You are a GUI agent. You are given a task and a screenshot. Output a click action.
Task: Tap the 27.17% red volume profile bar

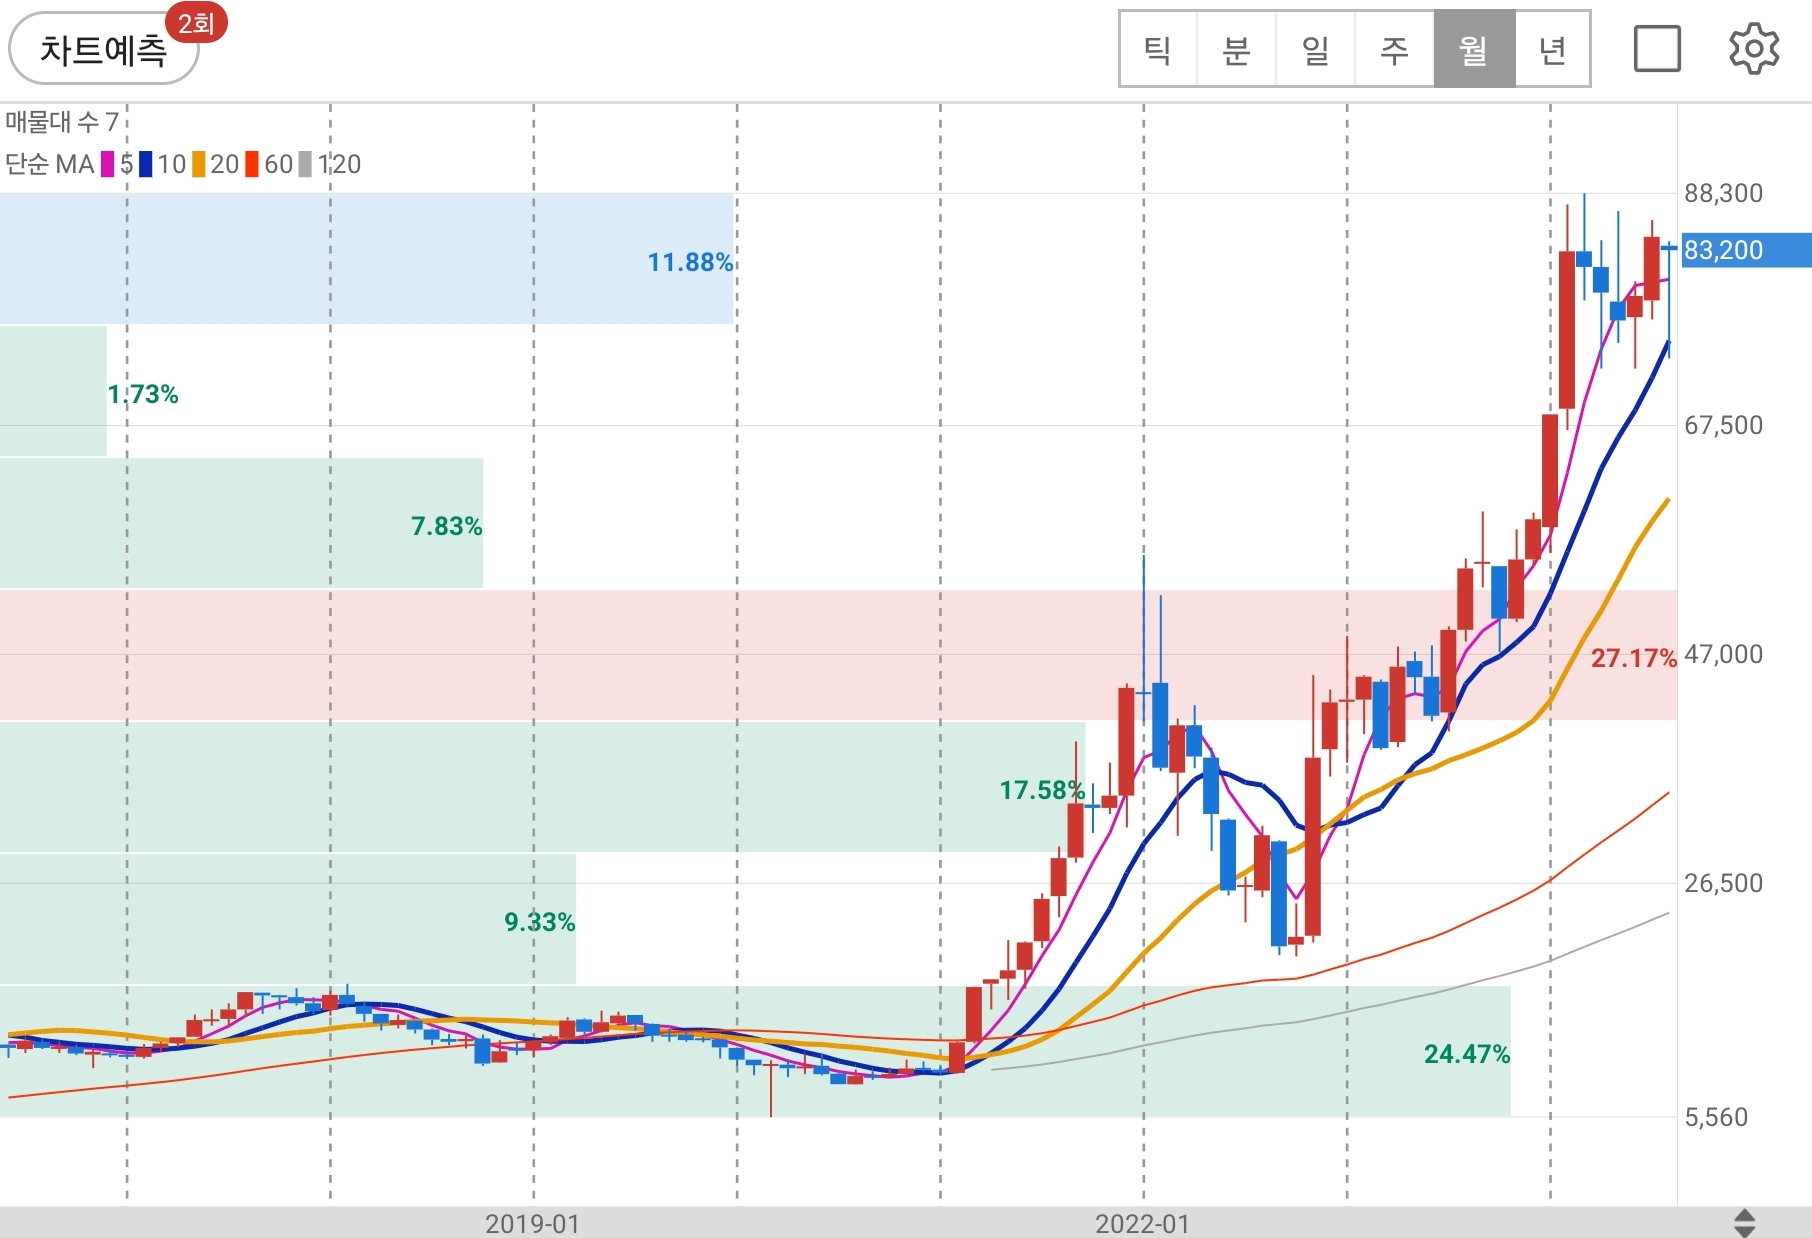838,655
